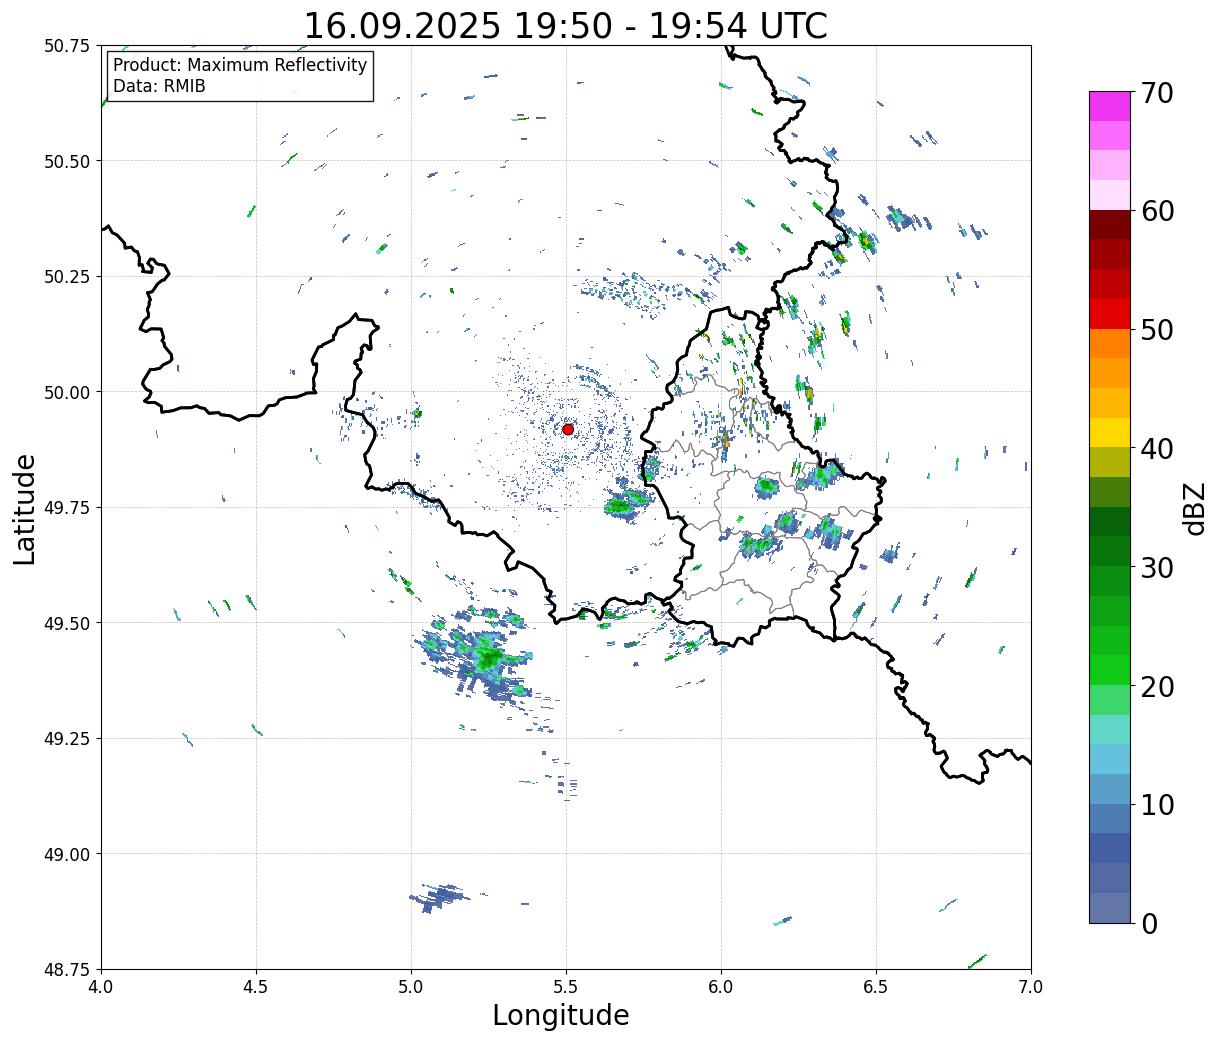The width and height of the screenshot is (1219, 1040).
Task: Click latitude tick label 50.25
Action: click(67, 276)
